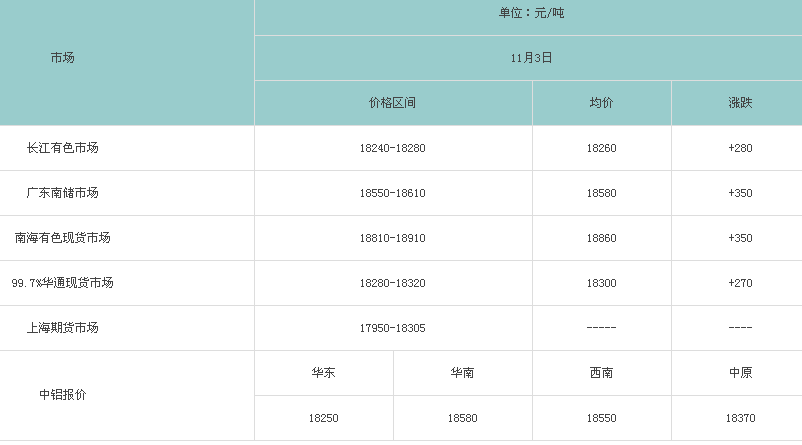Click the price range 18240-18280 cell
This screenshot has width=802, height=445.
392,148
